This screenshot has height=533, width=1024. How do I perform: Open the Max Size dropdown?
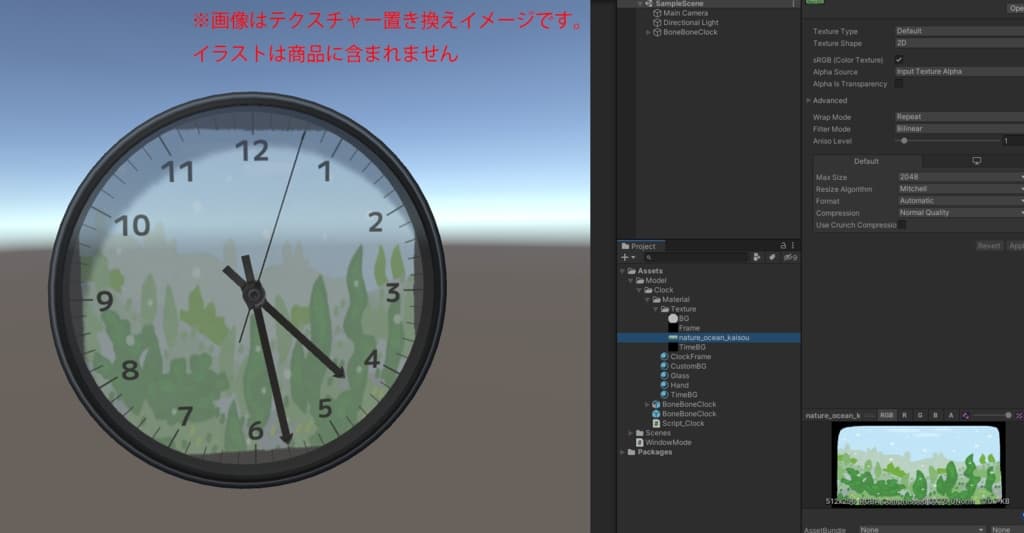(961, 177)
